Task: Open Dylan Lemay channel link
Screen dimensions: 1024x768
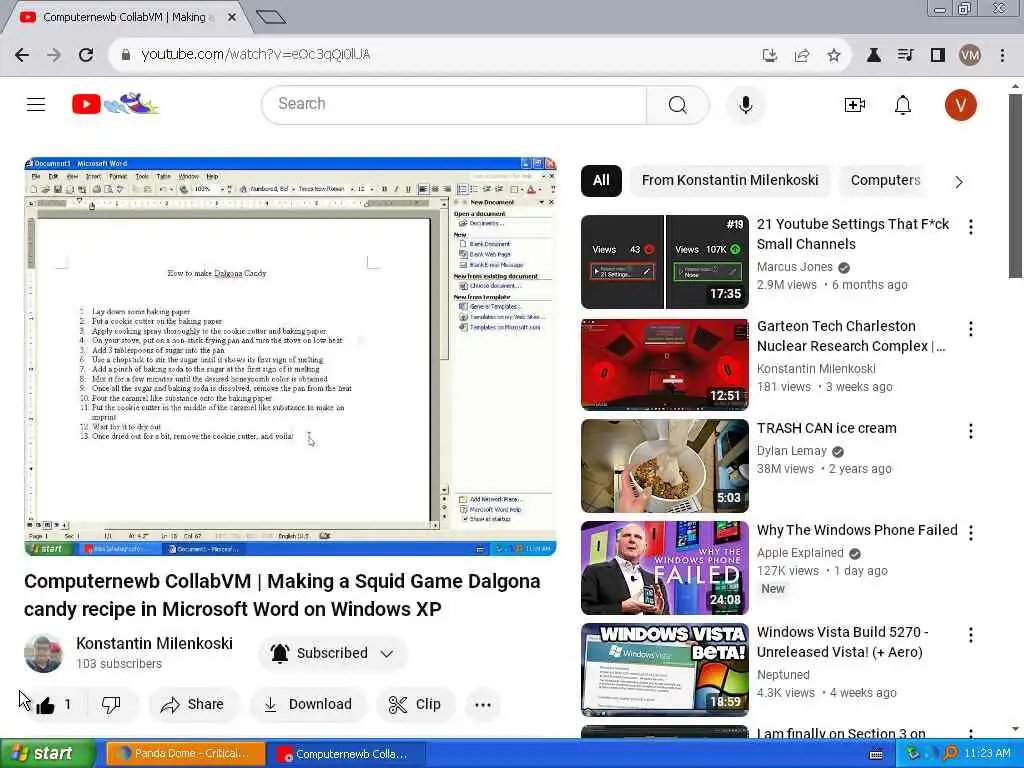Action: tap(792, 451)
